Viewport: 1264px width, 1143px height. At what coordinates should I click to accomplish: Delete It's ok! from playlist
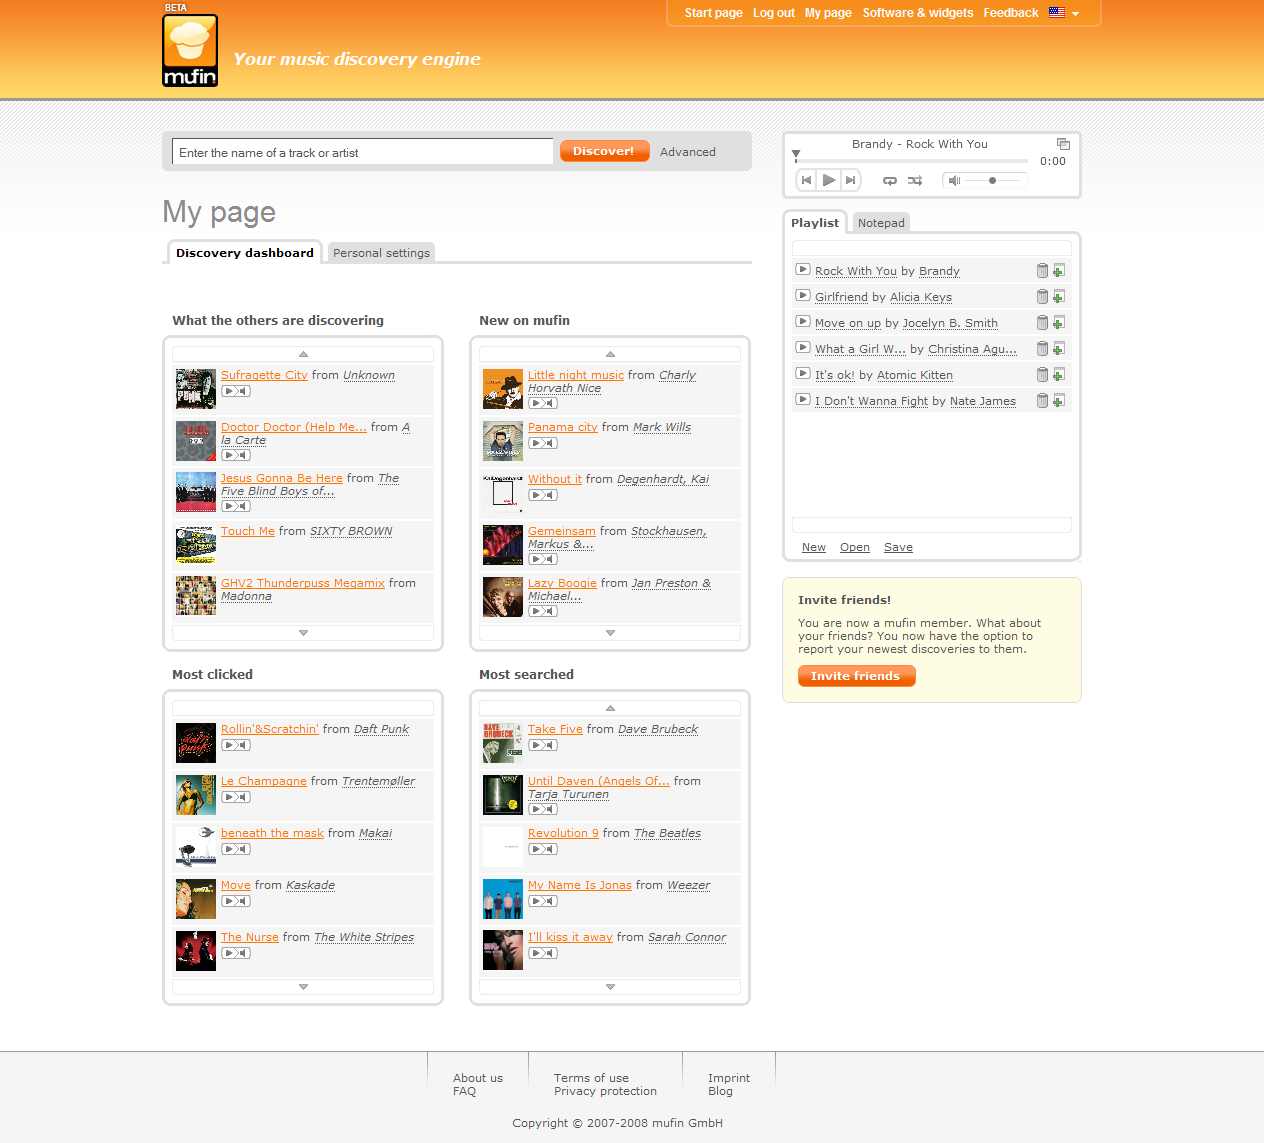(1042, 375)
